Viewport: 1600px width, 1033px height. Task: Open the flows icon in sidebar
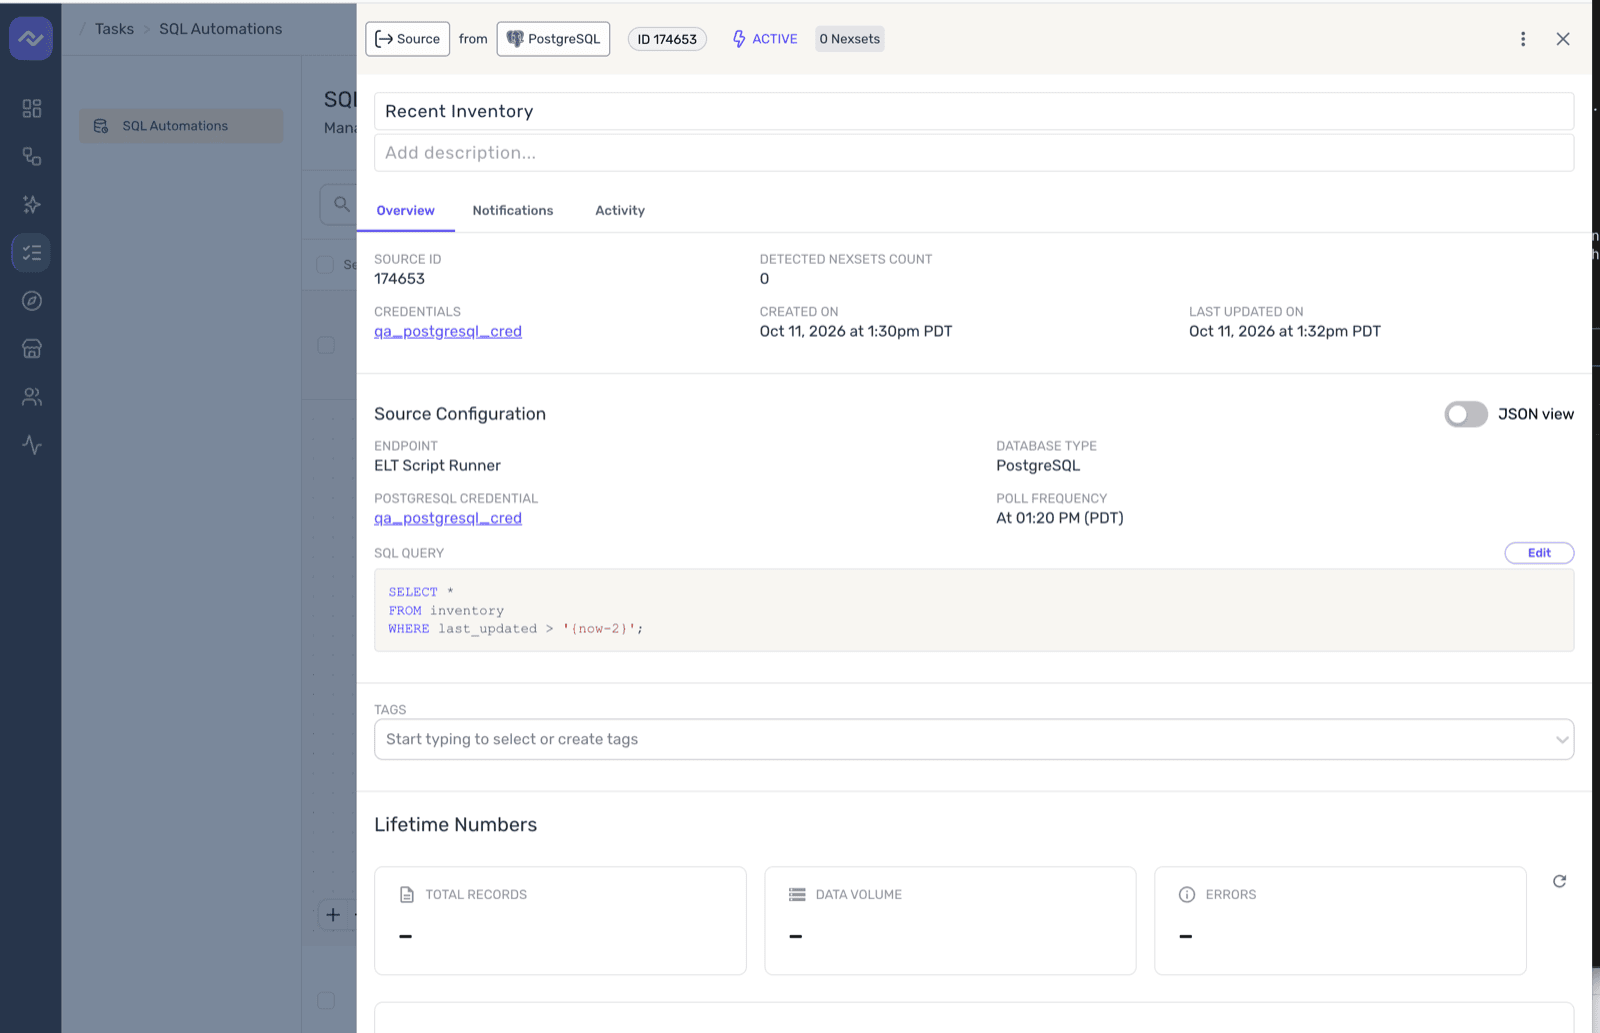tap(32, 156)
